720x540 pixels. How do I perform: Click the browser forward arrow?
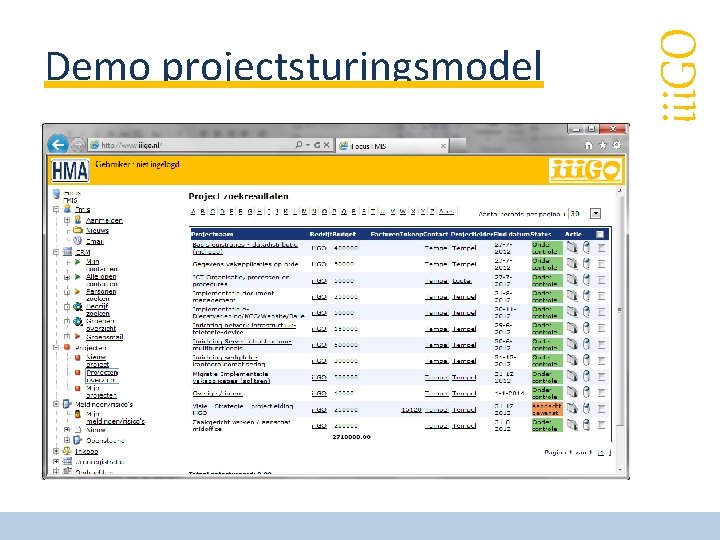(x=79, y=145)
